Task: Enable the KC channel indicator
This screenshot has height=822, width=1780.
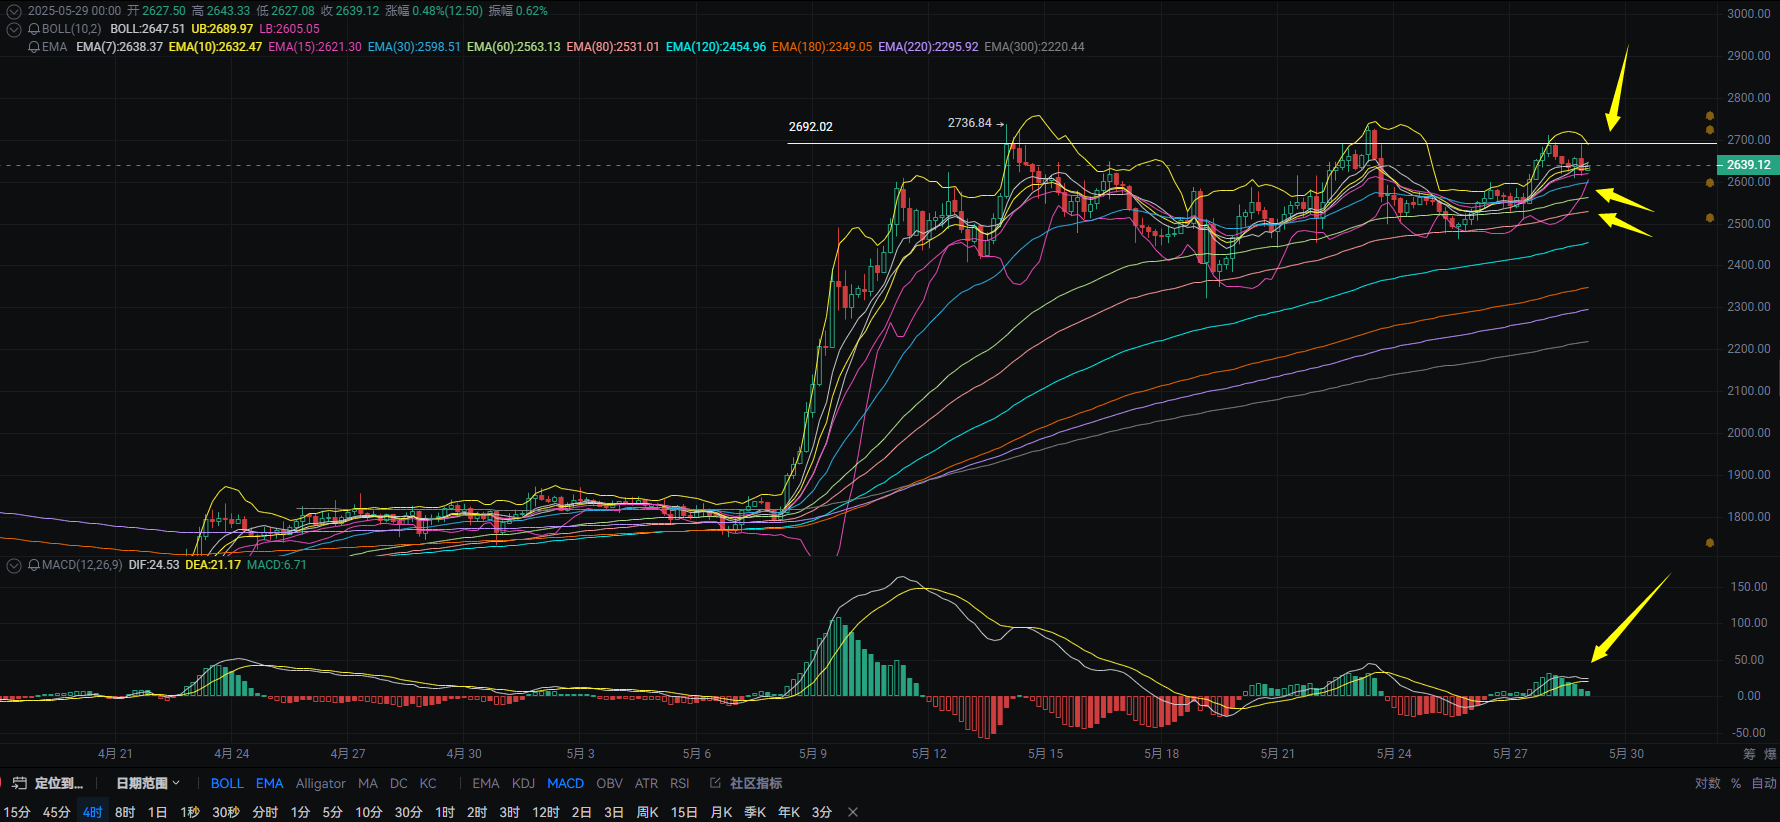Action: [x=428, y=783]
